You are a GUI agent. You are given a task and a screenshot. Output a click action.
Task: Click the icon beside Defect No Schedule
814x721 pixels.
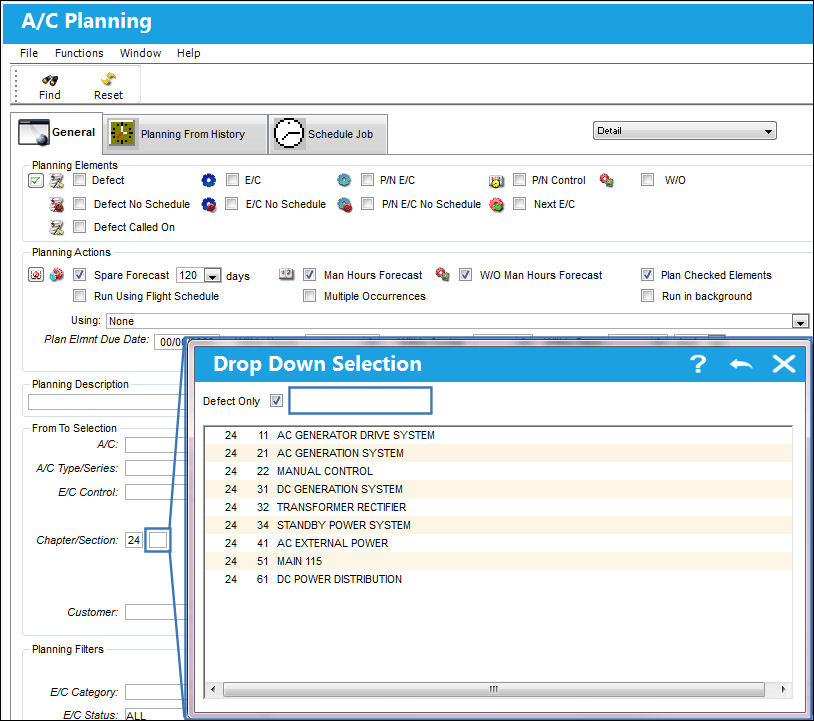point(57,204)
